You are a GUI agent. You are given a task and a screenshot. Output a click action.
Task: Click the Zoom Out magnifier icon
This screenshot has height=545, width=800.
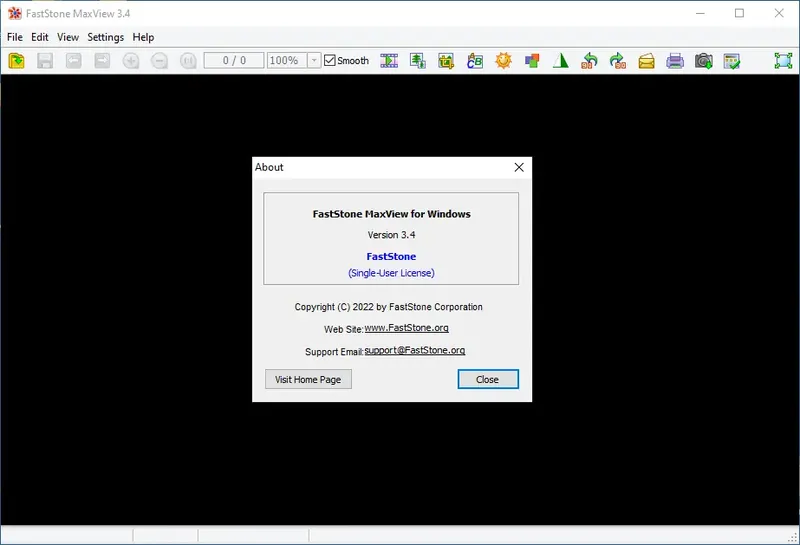point(159,61)
